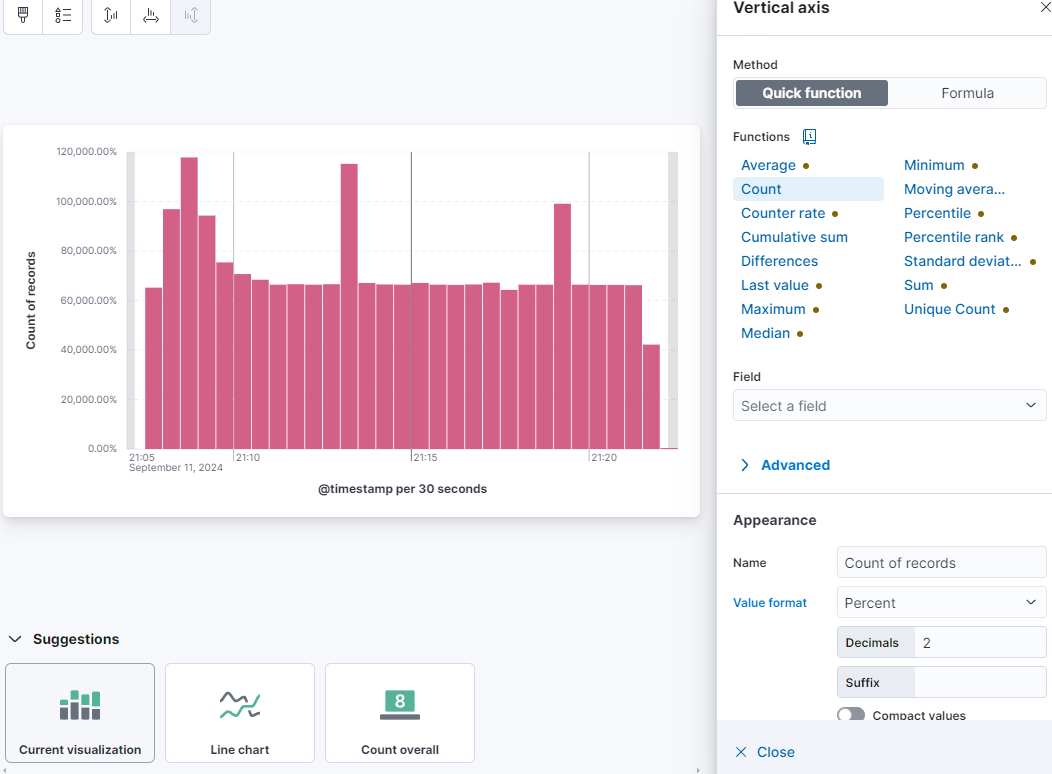
Task: Select the Unique Count function
Action: (949, 308)
